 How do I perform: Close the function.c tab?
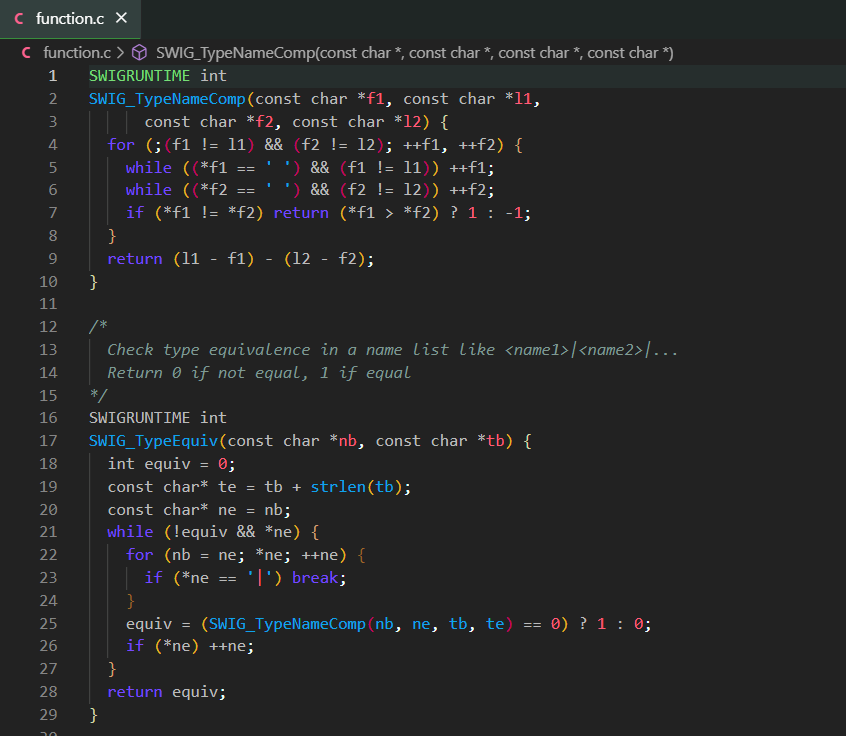[121, 18]
